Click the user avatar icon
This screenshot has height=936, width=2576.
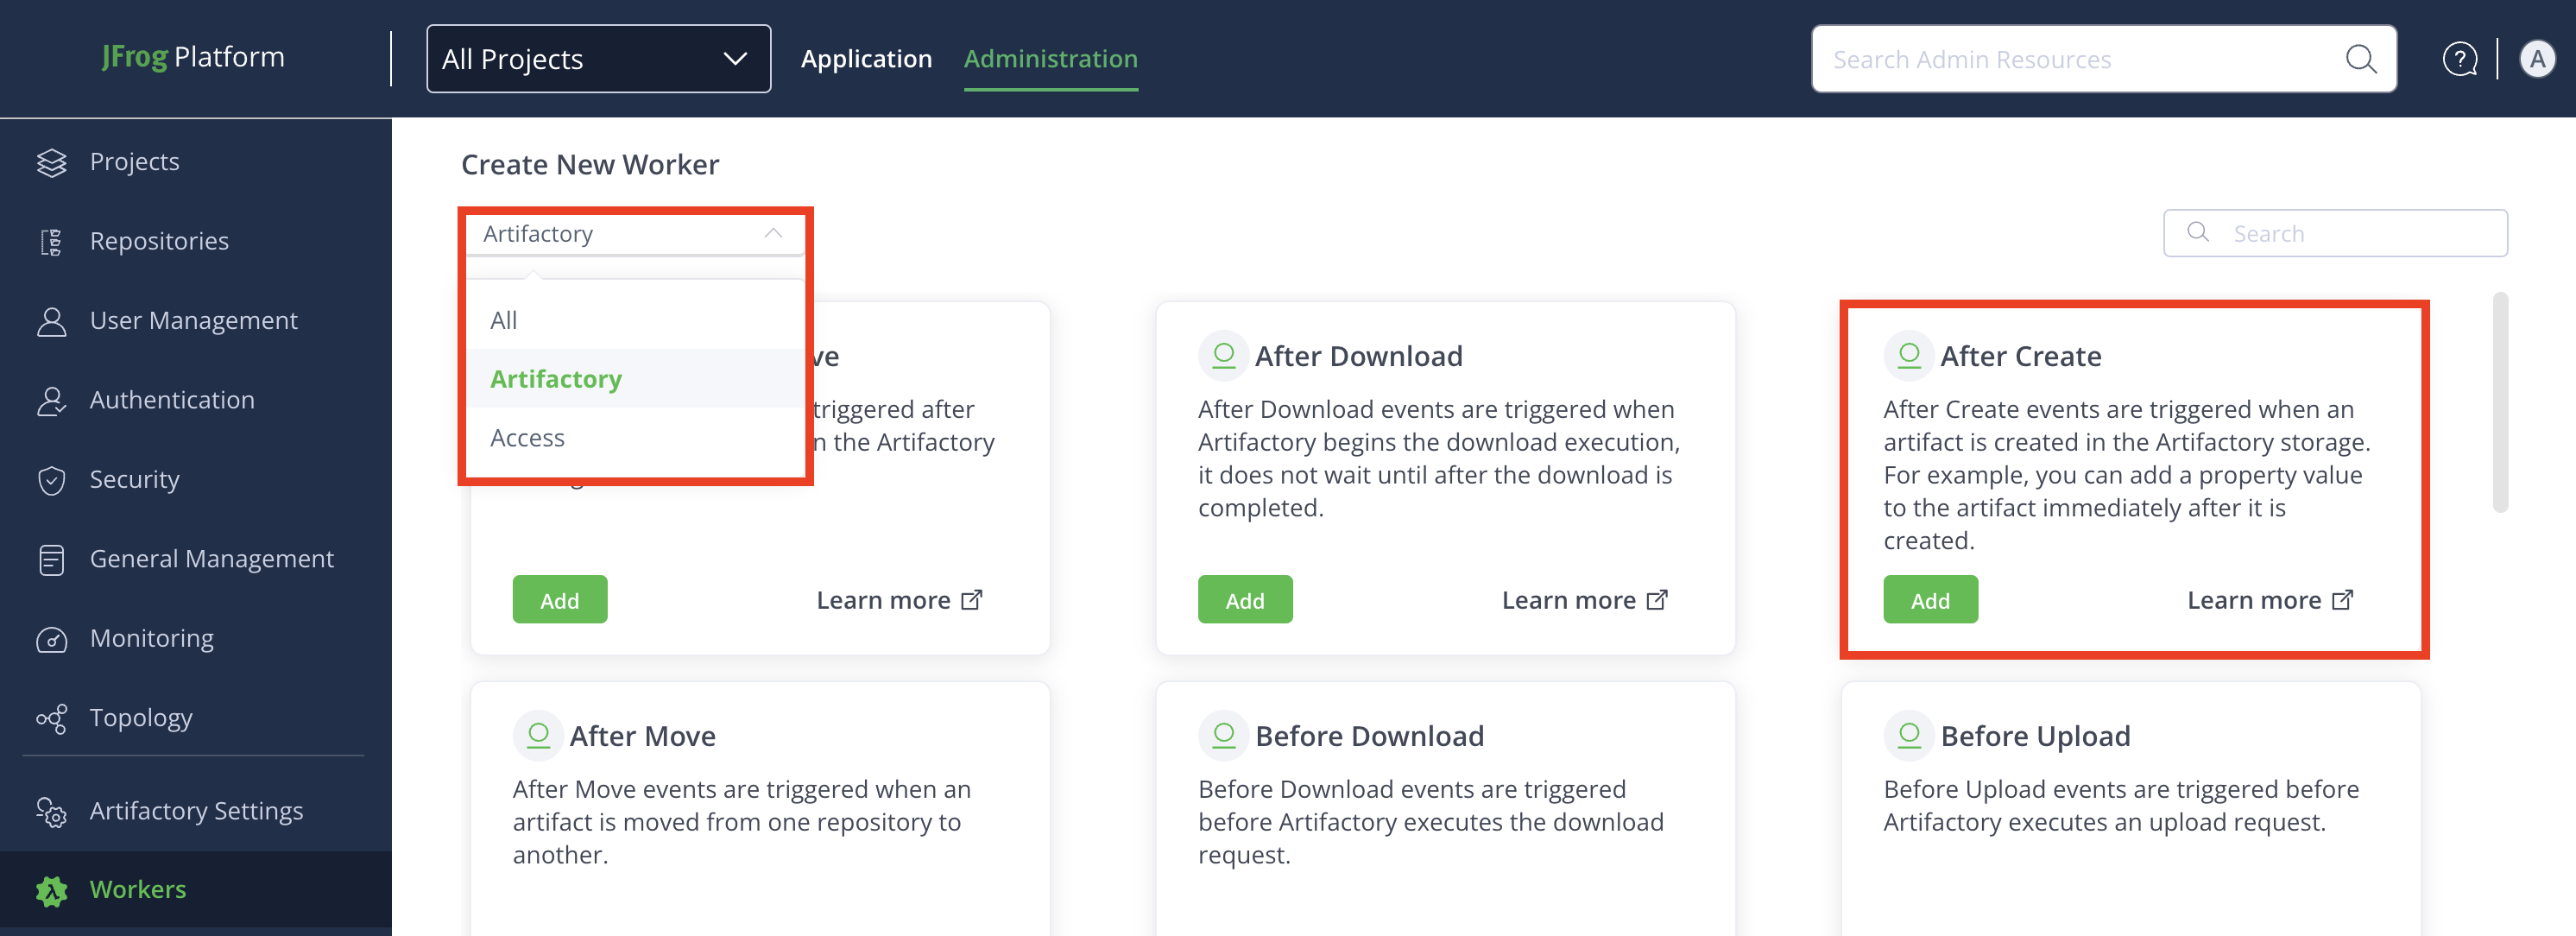(2536, 59)
